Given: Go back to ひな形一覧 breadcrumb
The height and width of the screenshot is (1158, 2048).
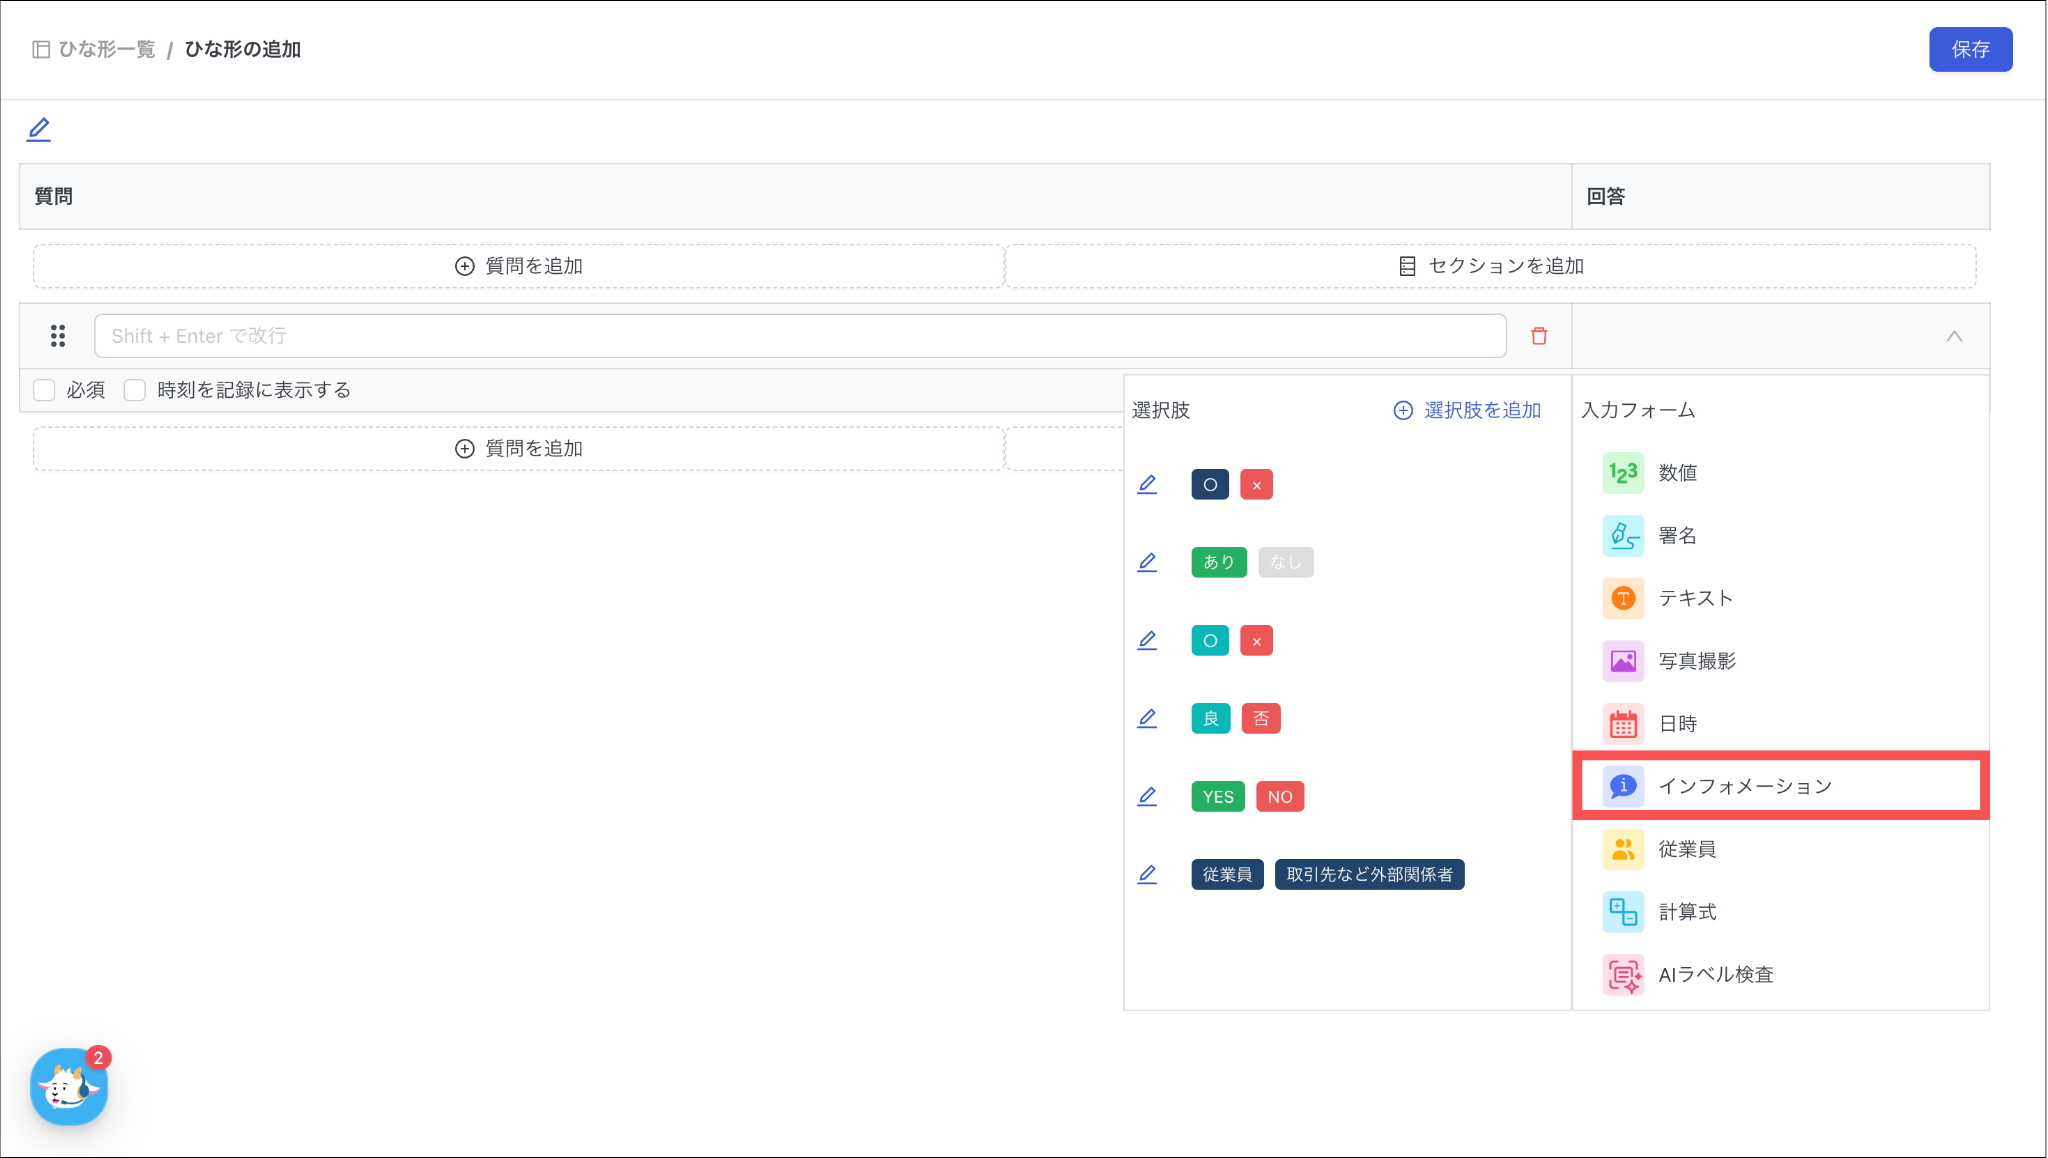Looking at the screenshot, I should 106,50.
